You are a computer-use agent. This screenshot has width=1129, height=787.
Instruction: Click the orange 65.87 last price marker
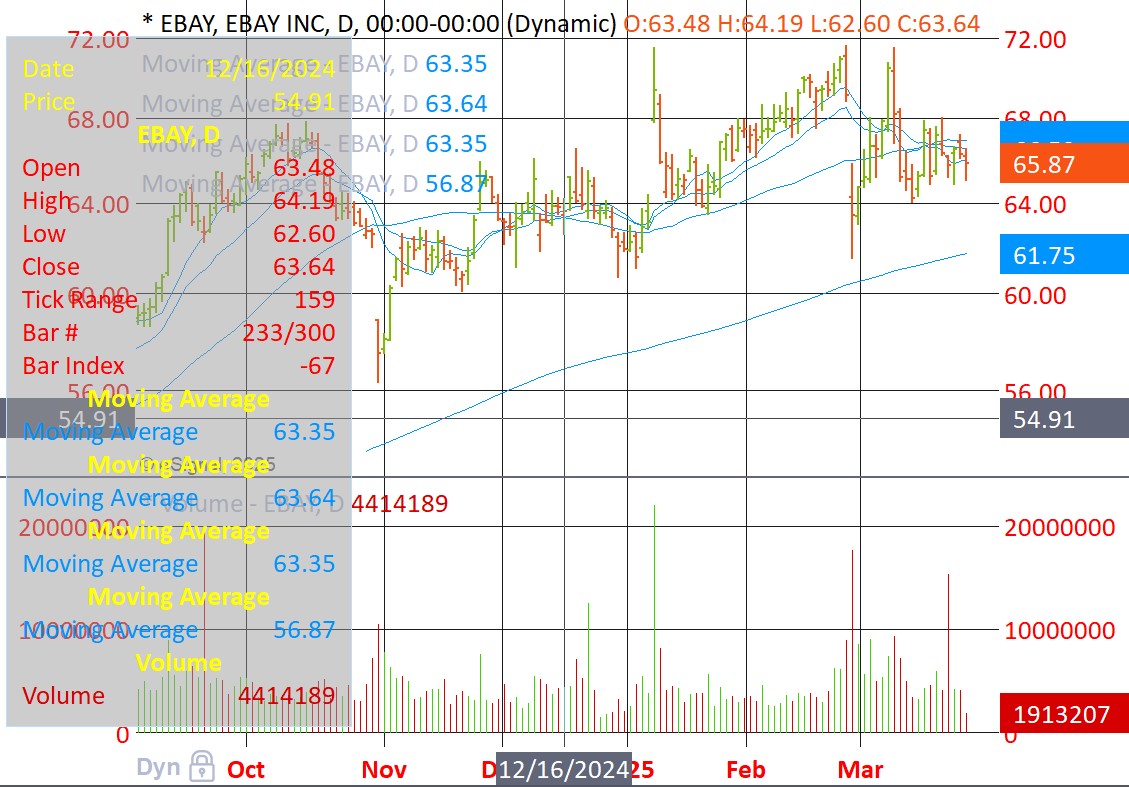pyautogui.click(x=1064, y=164)
